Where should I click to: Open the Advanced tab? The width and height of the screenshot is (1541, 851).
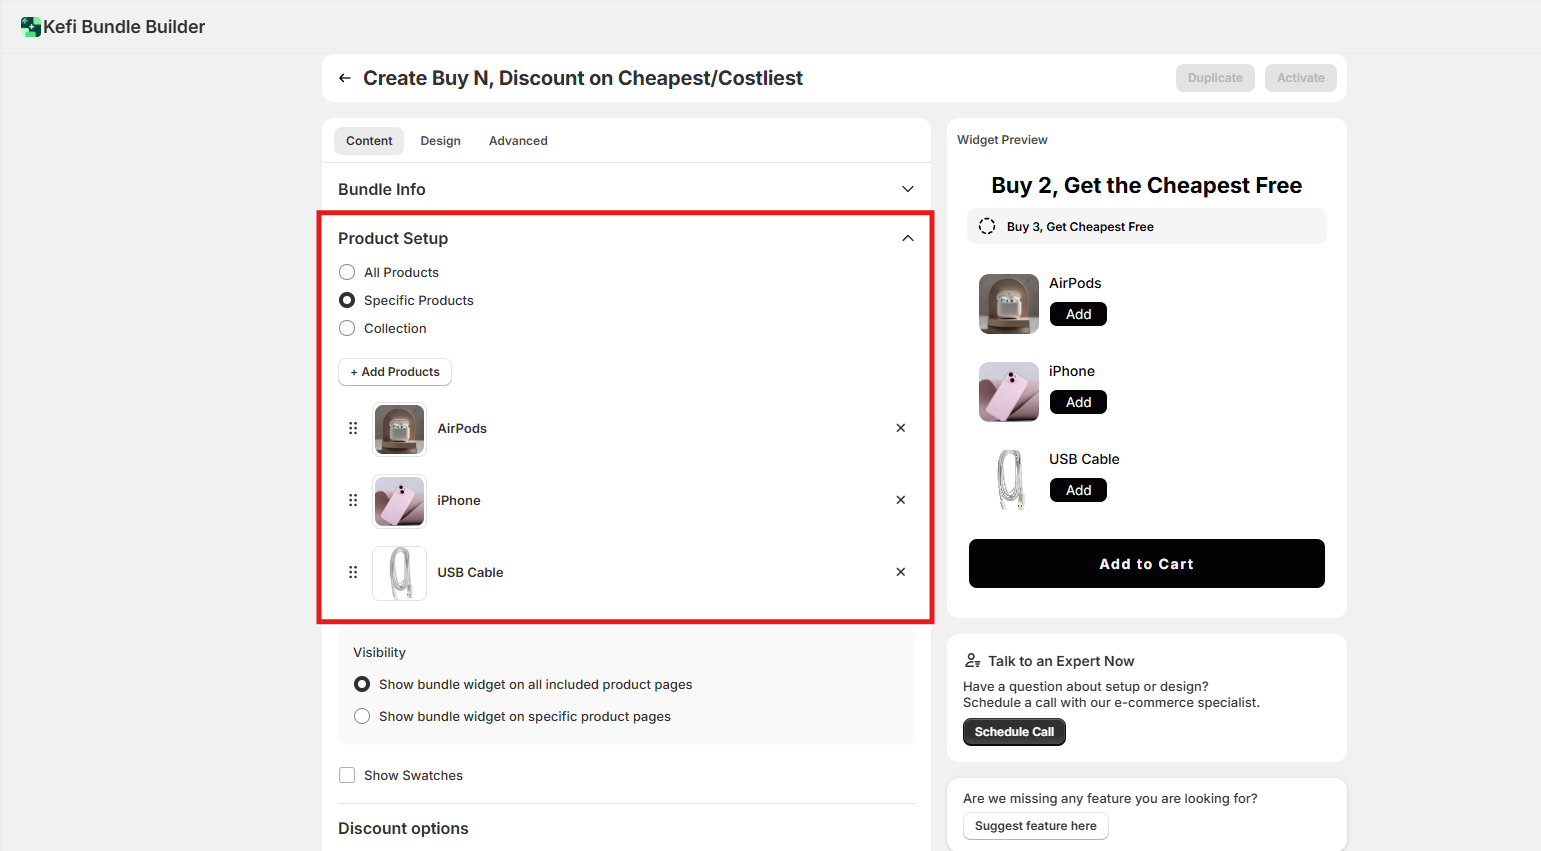pos(518,141)
